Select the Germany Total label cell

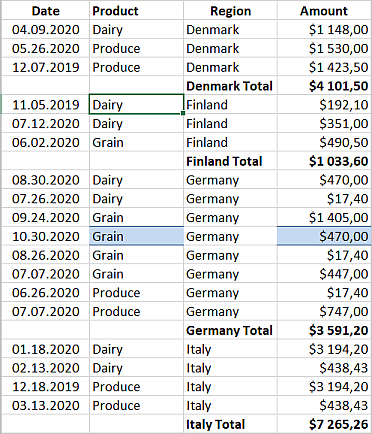click(230, 331)
